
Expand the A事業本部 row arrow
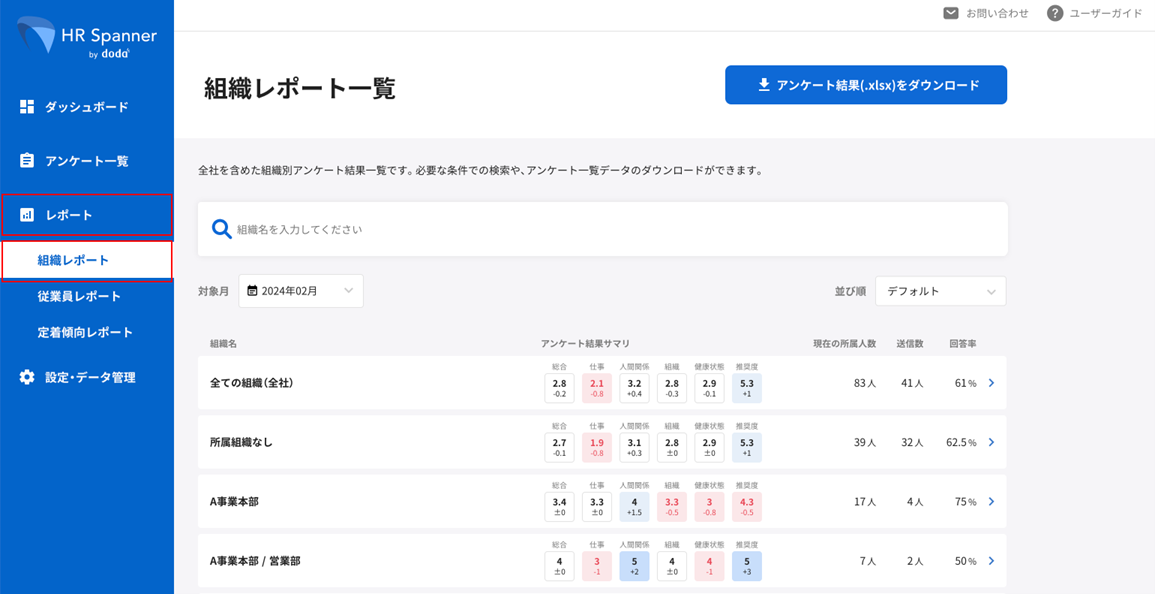(x=991, y=502)
